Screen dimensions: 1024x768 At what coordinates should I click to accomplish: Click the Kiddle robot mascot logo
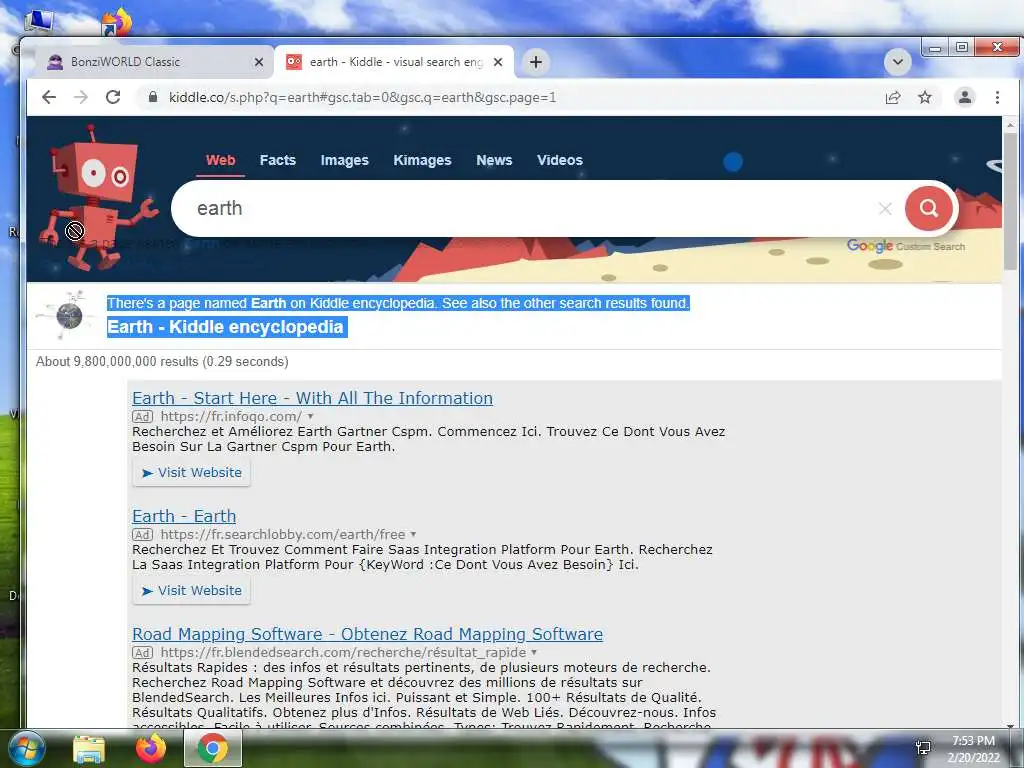click(97, 199)
